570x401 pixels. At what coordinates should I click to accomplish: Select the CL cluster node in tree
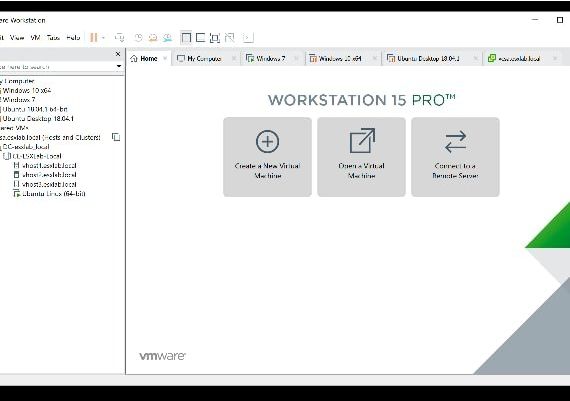(x=37, y=156)
